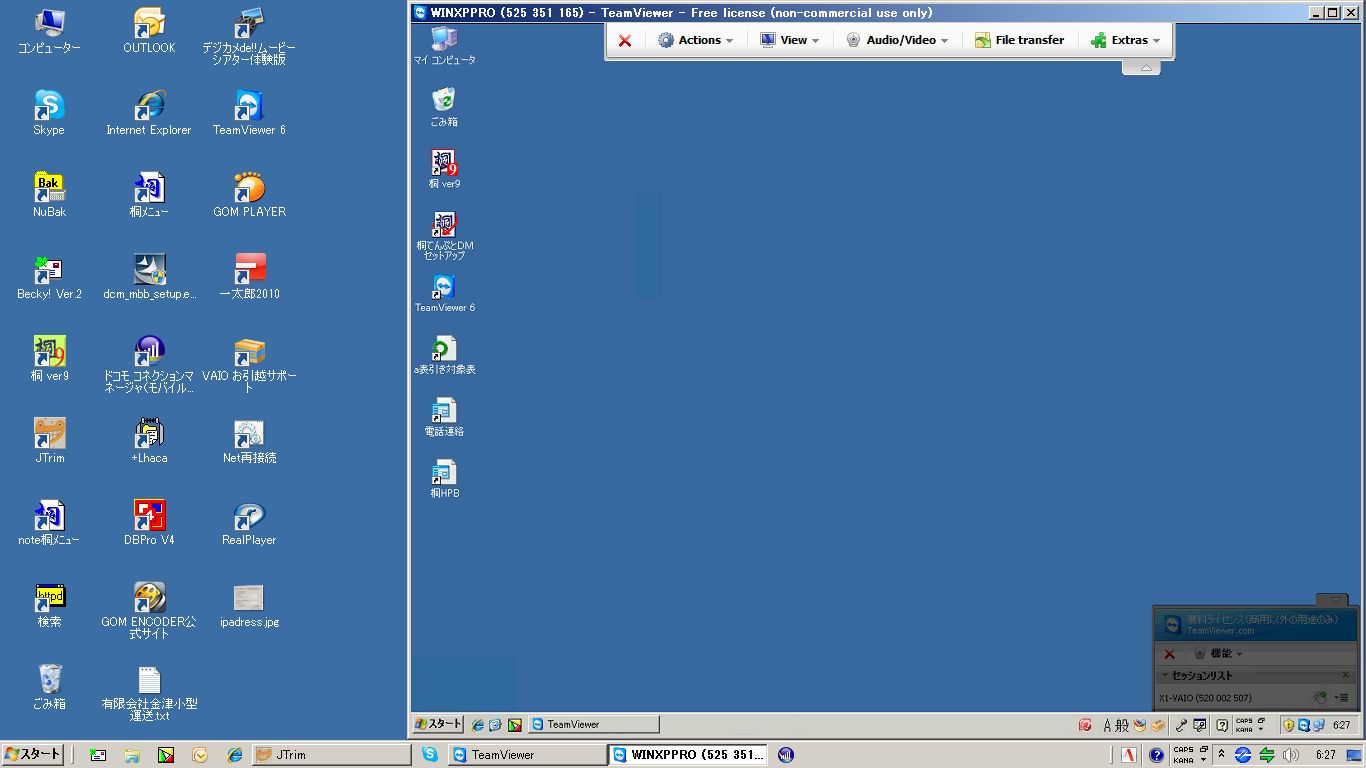Close the remote session with the red X
Viewport: 1366px width, 768px height.
[x=625, y=41]
